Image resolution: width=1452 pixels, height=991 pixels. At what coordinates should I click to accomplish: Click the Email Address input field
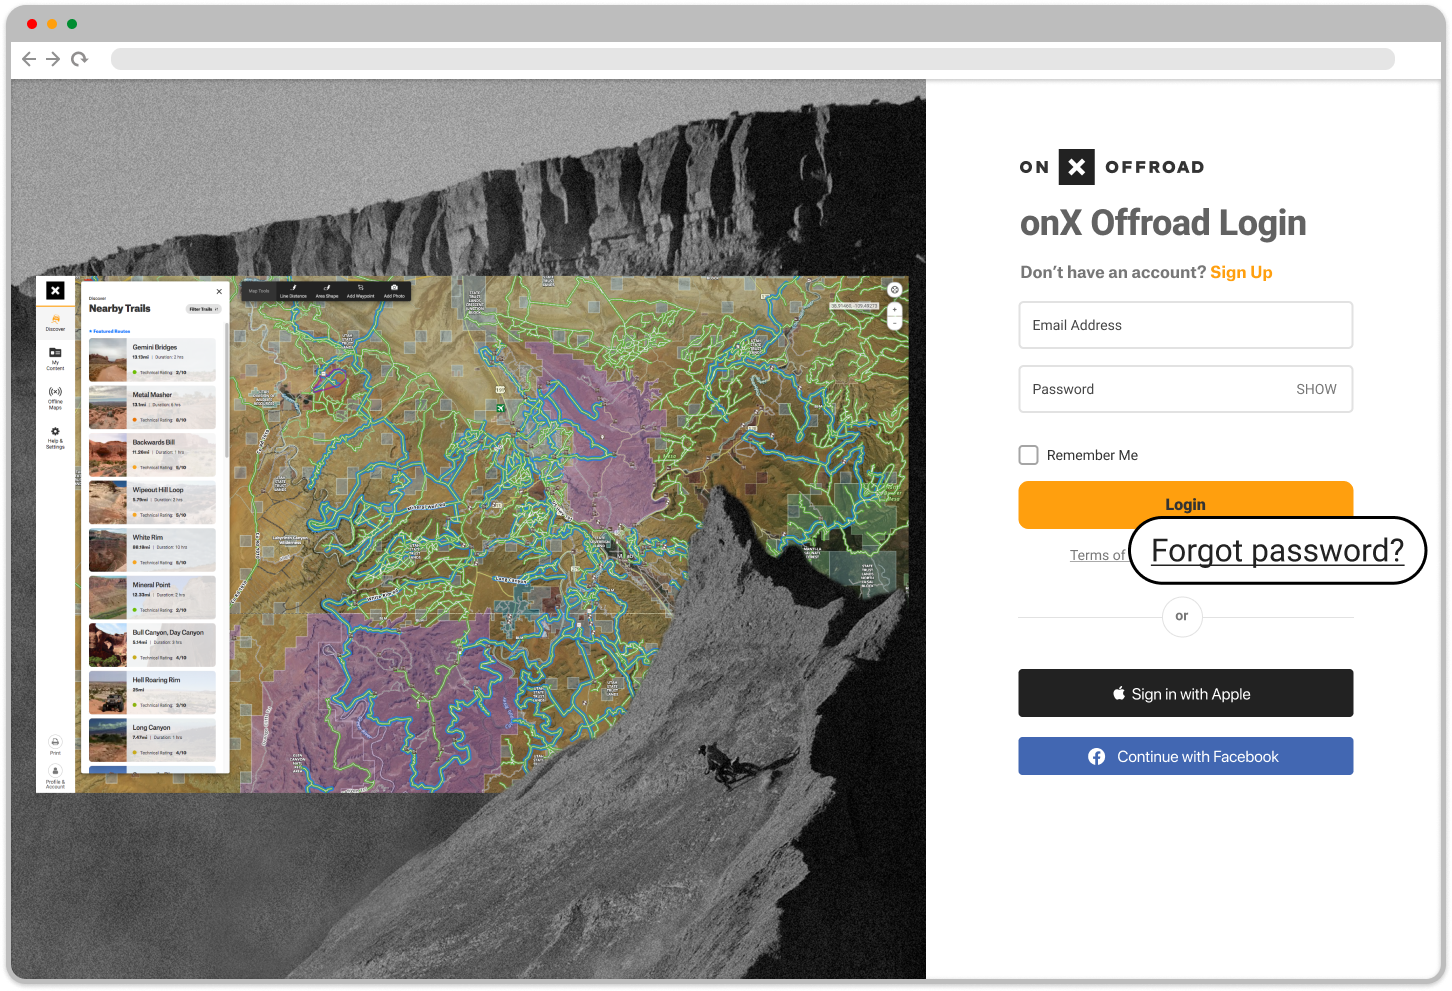[x=1185, y=325]
